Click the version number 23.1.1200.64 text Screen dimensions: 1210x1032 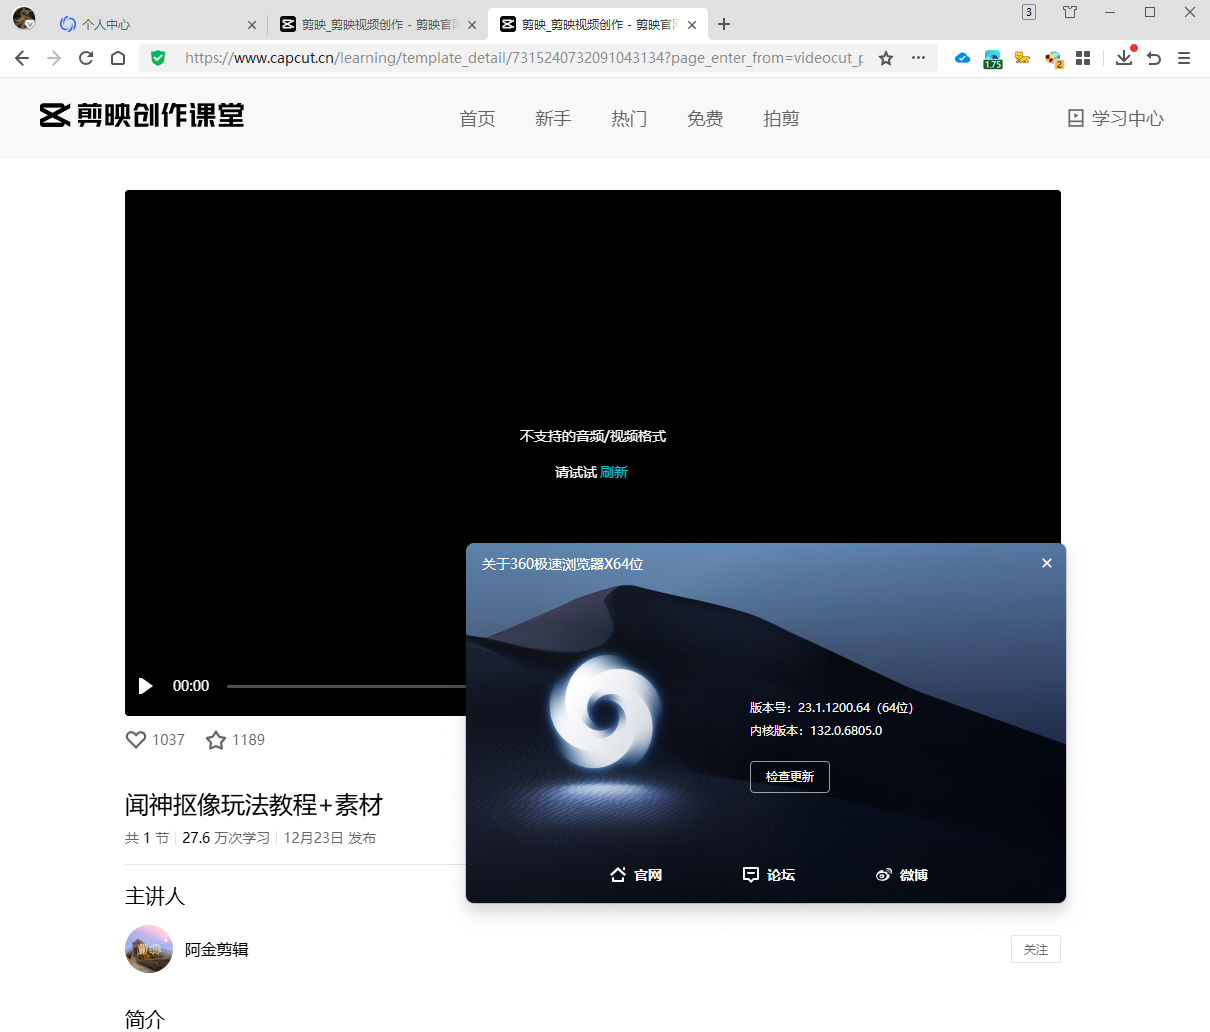point(832,708)
